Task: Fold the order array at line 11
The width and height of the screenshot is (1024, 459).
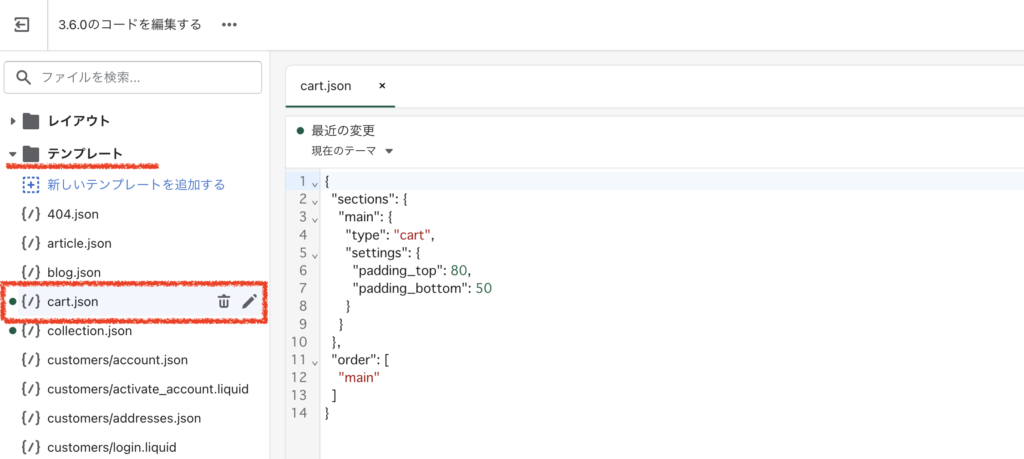Action: coord(315,360)
